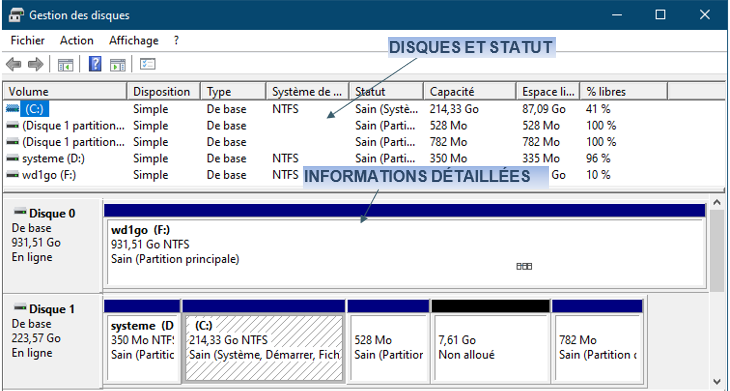Click the 335 Mo free space cell

pyautogui.click(x=541, y=159)
